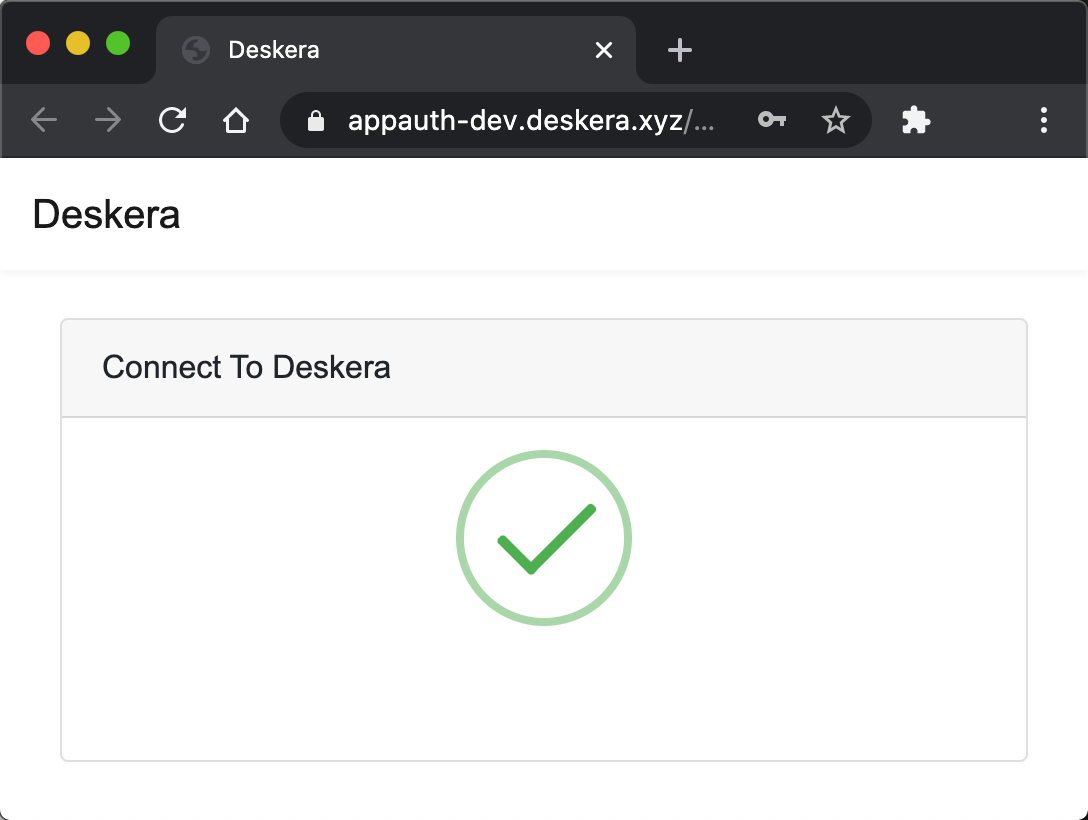Reload the current page
Screen dimensions: 1088x820
click(x=172, y=120)
